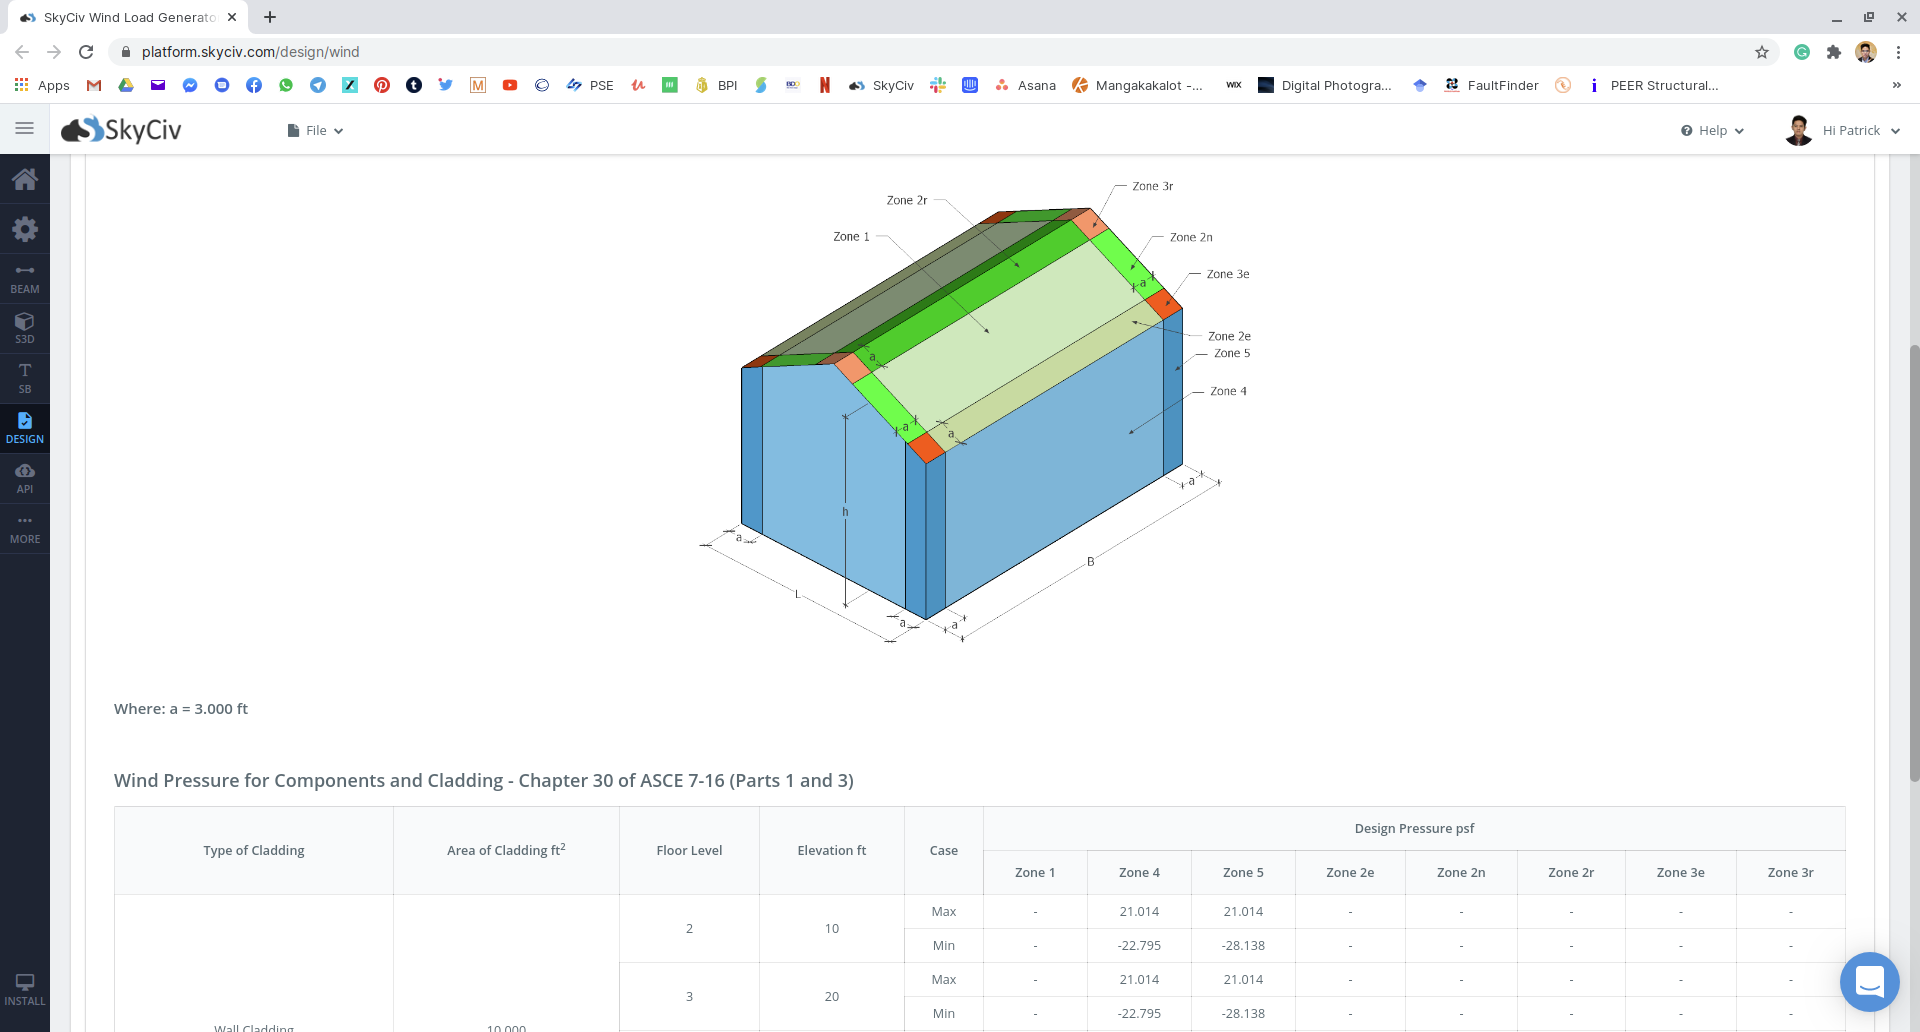Open the chat support bubble
Viewport: 1920px width, 1032px height.
[x=1869, y=982]
